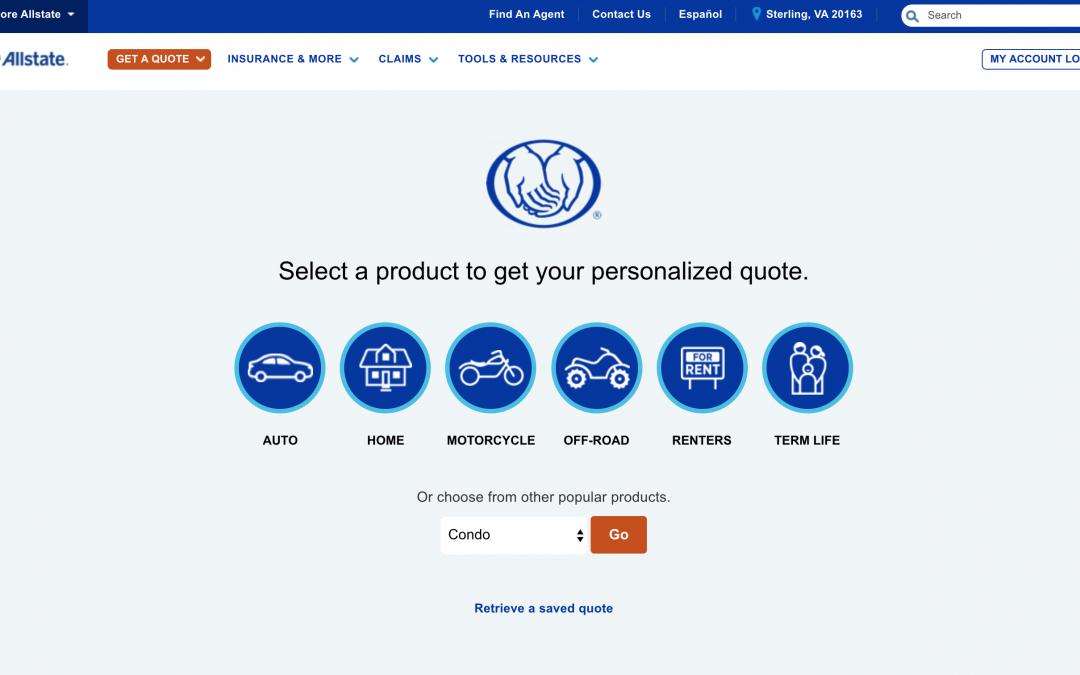
Task: Choose the Home insurance house icon
Action: point(385,368)
